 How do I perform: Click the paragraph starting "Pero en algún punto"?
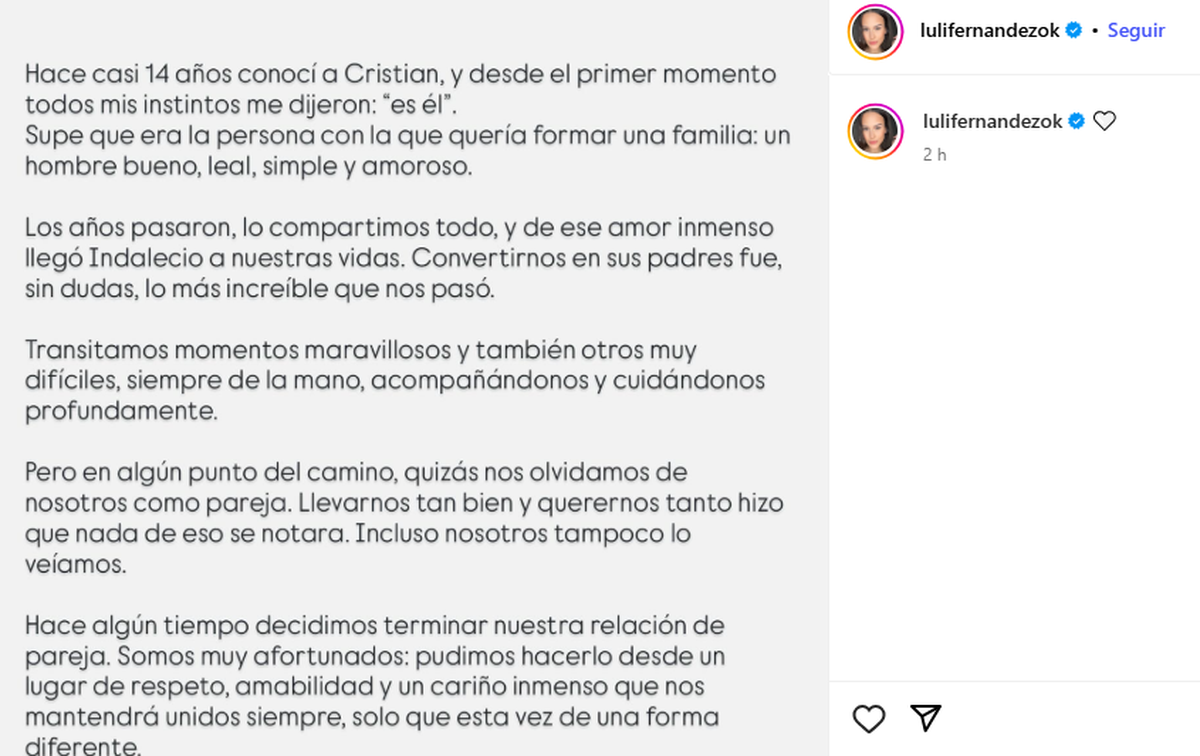(x=400, y=517)
